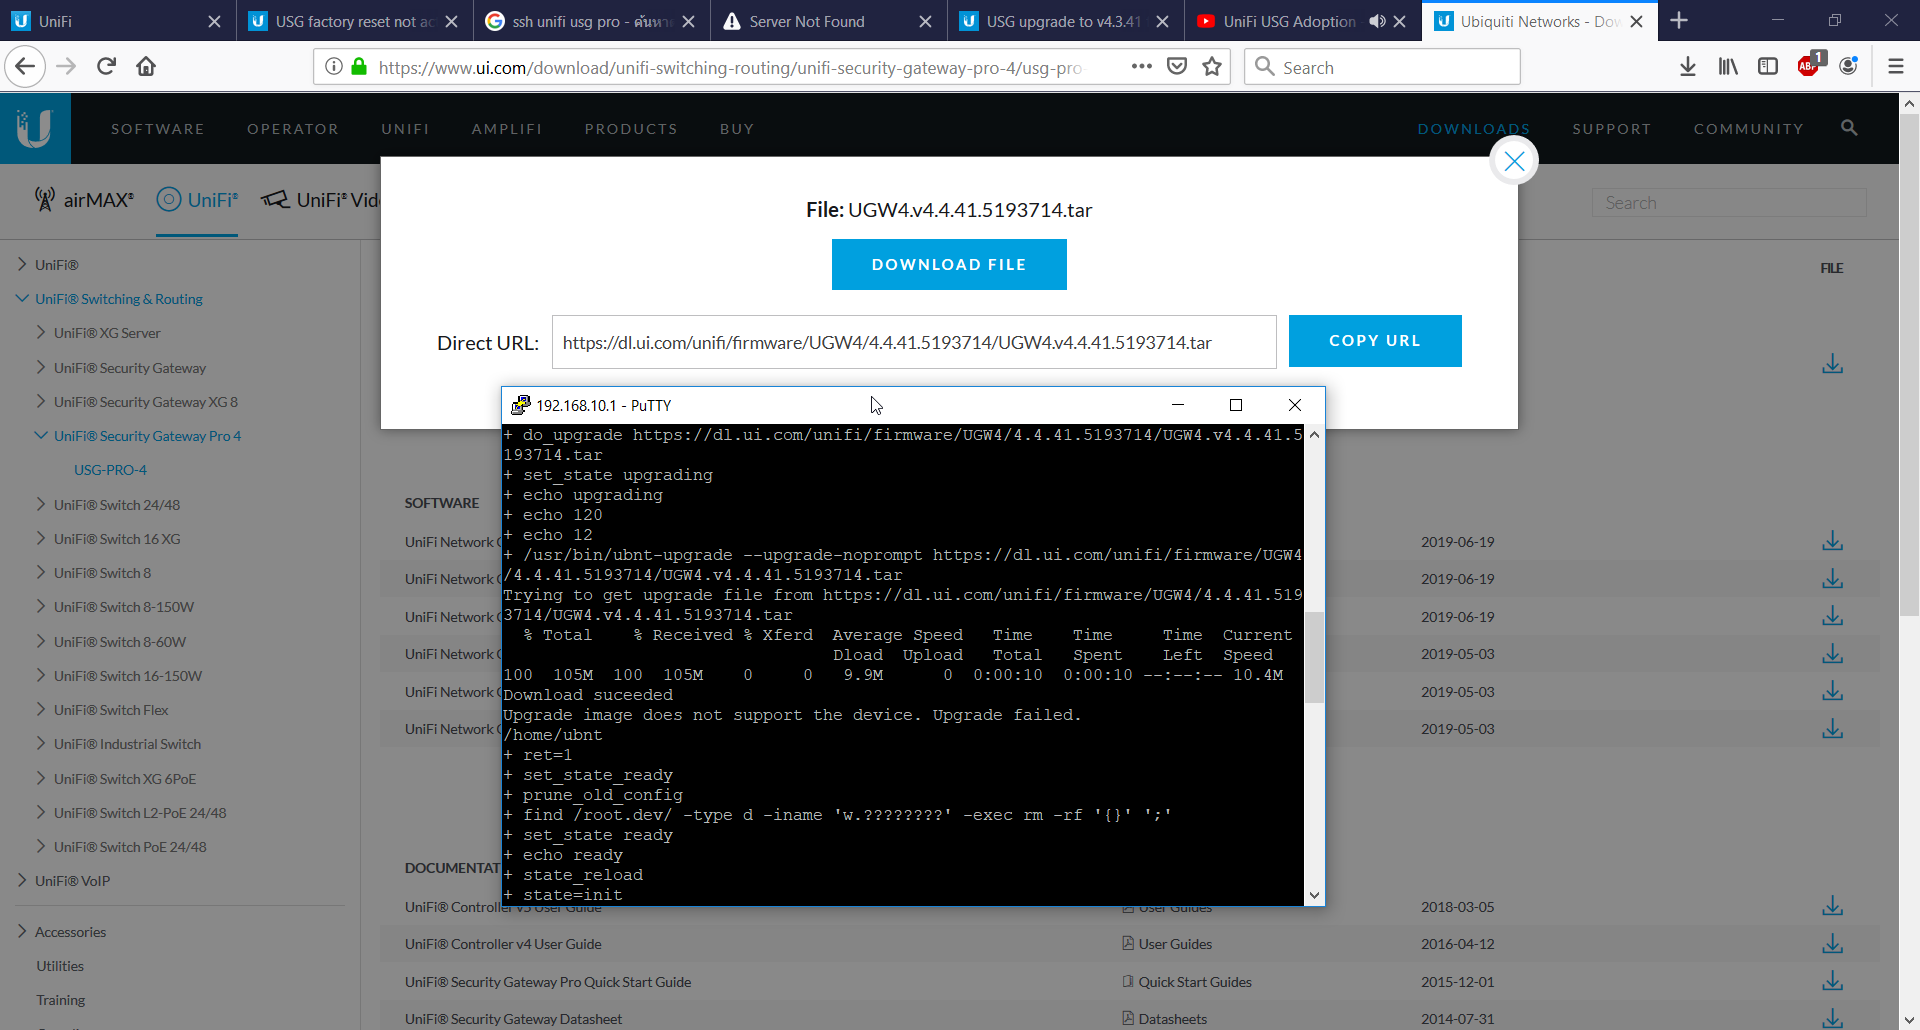The image size is (1920, 1030).
Task: Open UniFi® Security Gateway Datasheet link
Action: coord(513,1019)
